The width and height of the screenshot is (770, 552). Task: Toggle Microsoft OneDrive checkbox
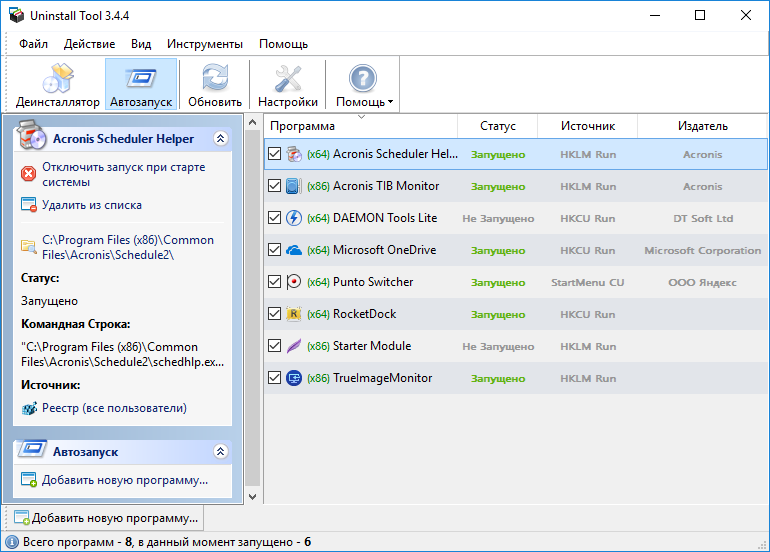tap(275, 249)
